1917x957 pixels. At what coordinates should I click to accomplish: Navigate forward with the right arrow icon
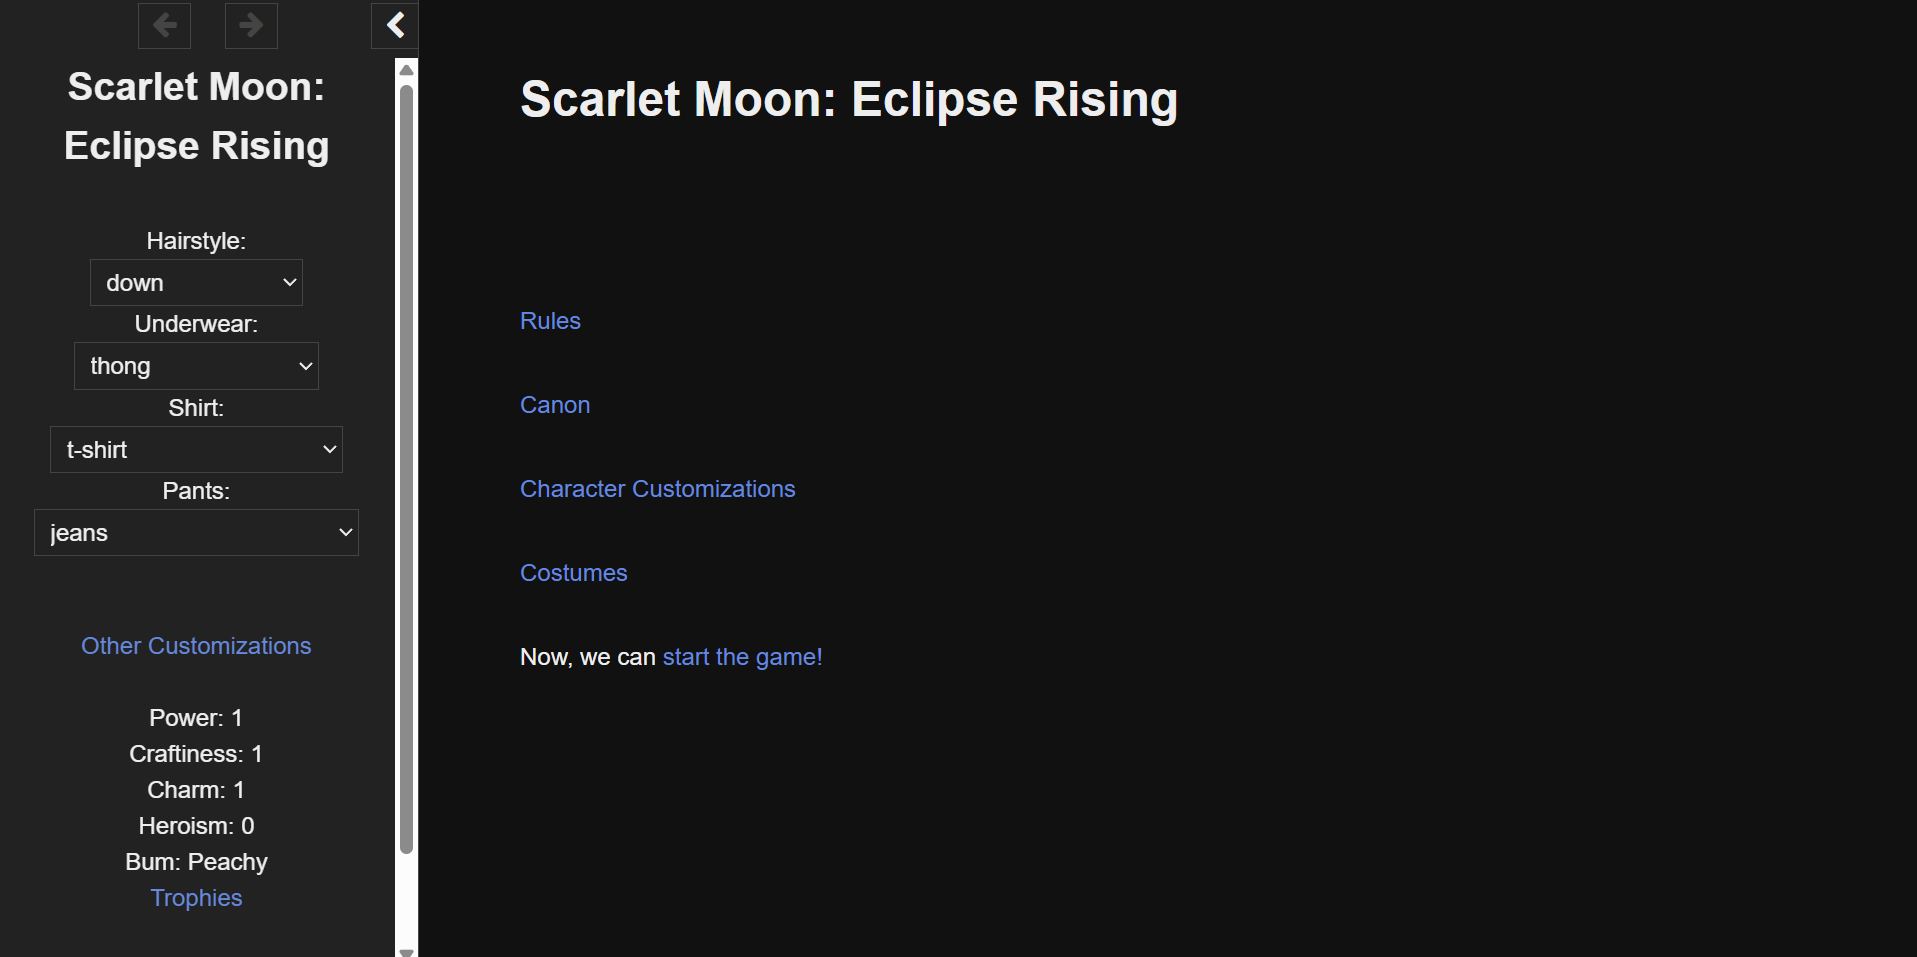[250, 25]
